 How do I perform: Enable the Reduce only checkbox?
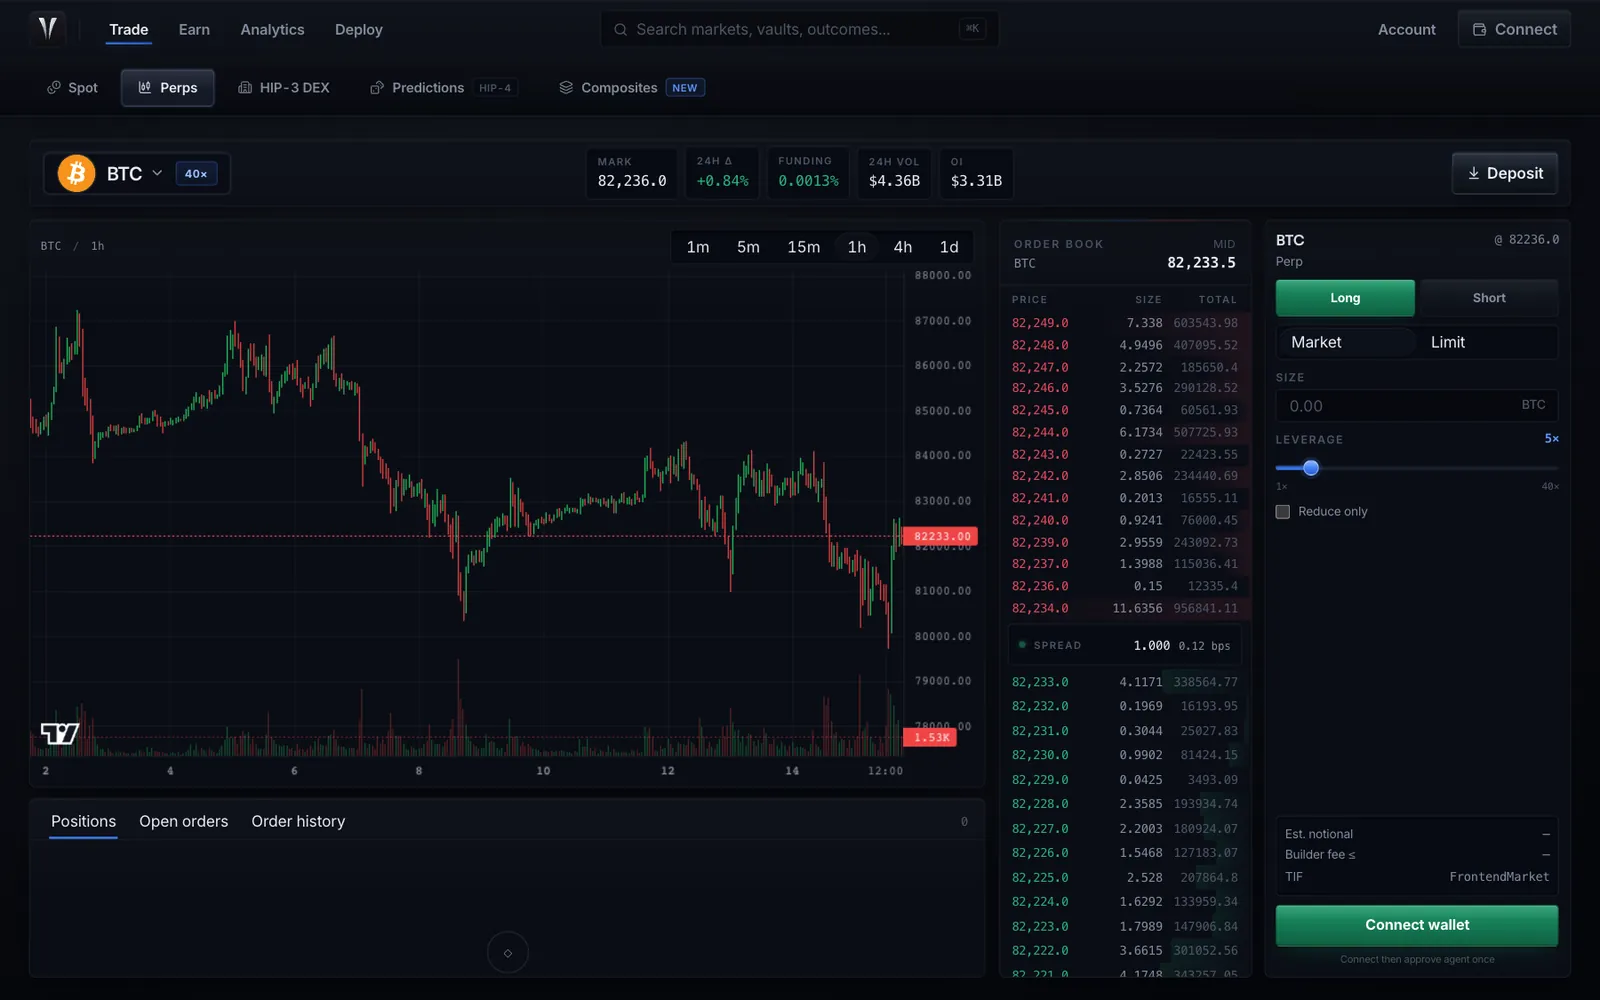(x=1283, y=512)
